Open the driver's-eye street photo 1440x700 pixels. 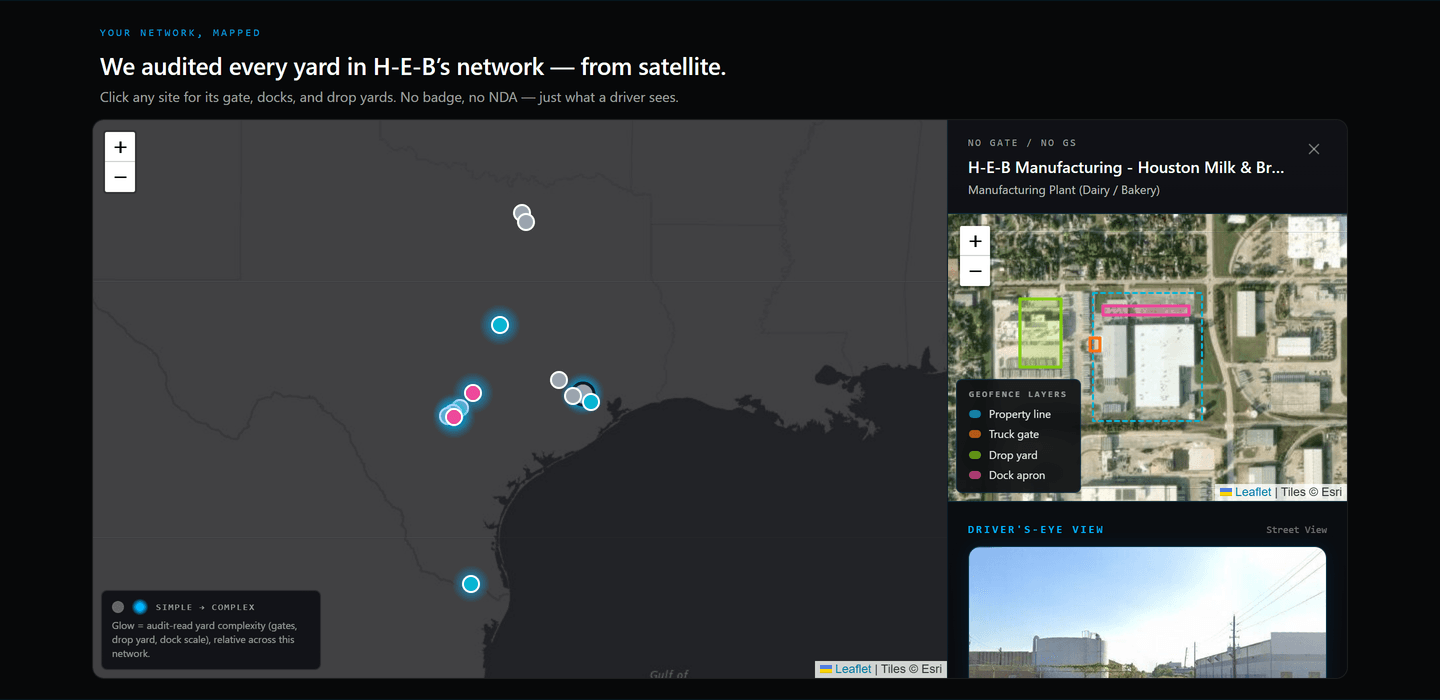coord(1147,613)
